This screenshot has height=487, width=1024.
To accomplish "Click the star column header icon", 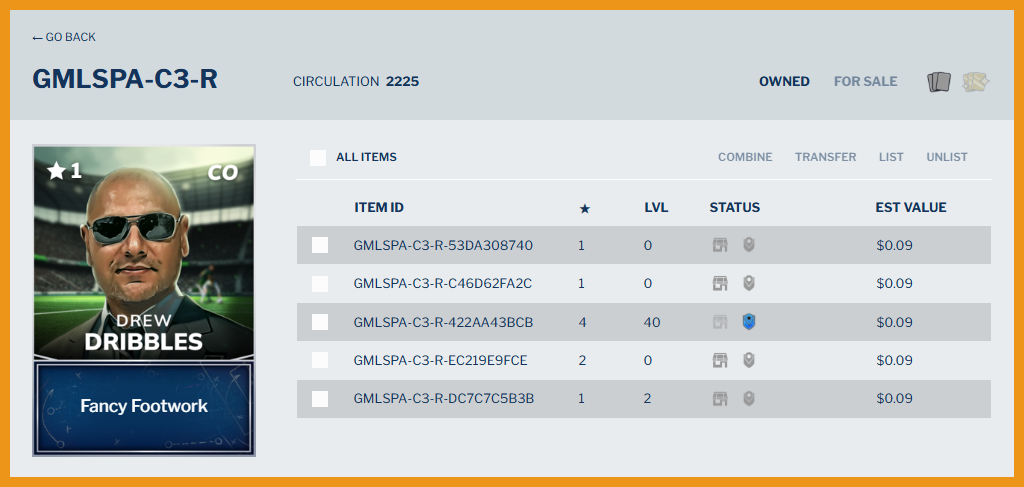I will pos(585,208).
